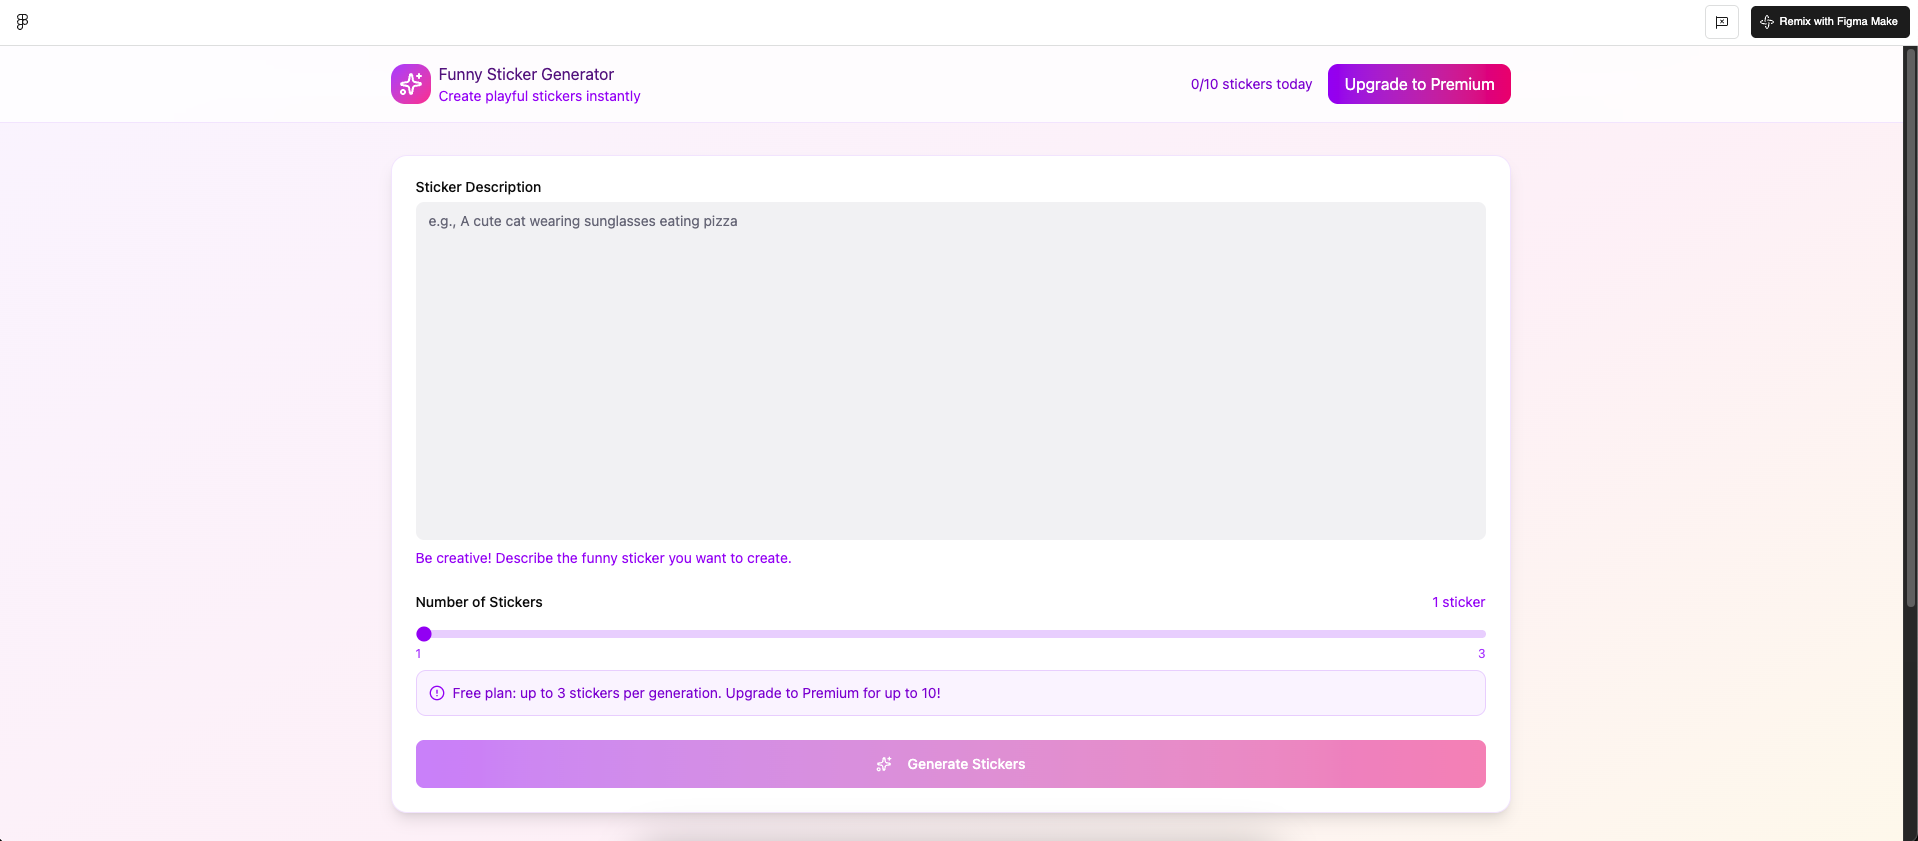Click the sticker count slider handle

(424, 634)
